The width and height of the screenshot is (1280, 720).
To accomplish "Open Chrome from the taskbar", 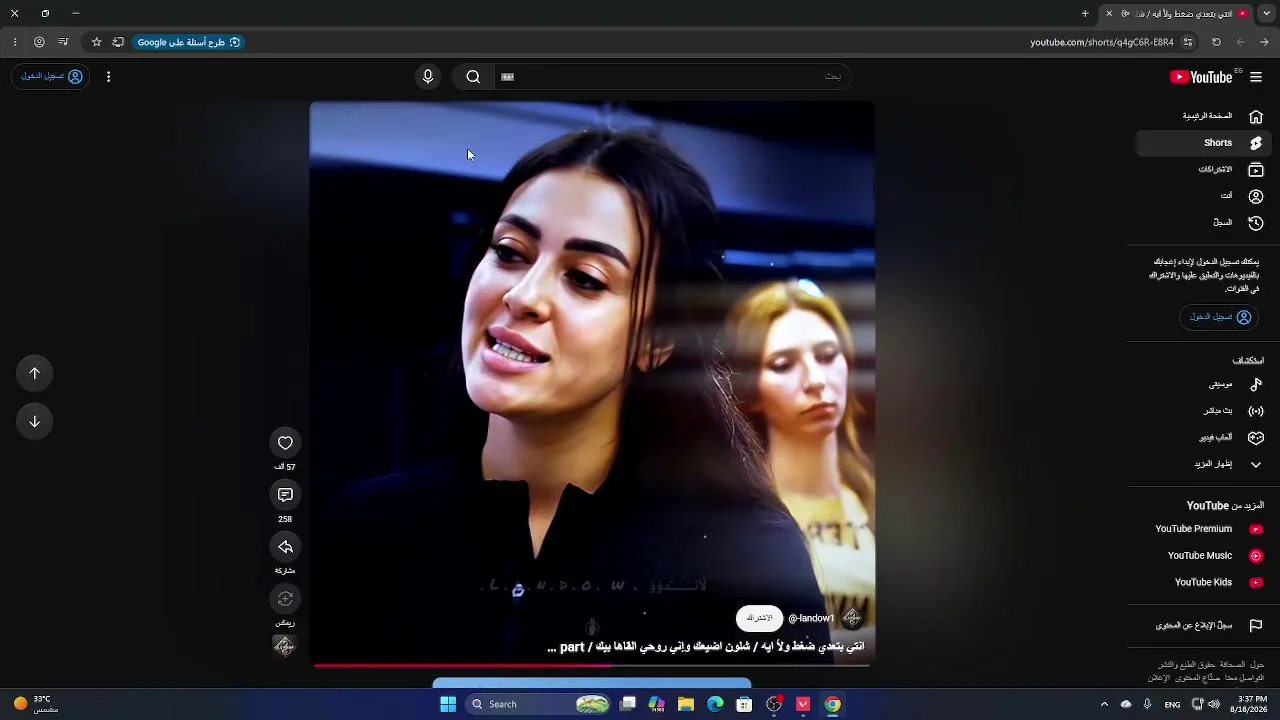I will pyautogui.click(x=832, y=704).
